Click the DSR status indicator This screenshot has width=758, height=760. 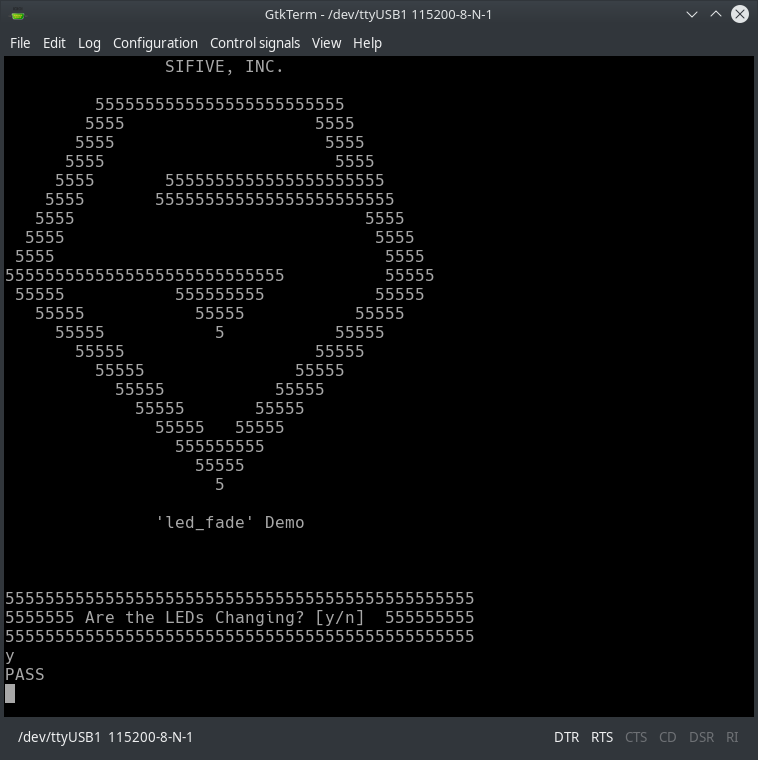(x=701, y=737)
